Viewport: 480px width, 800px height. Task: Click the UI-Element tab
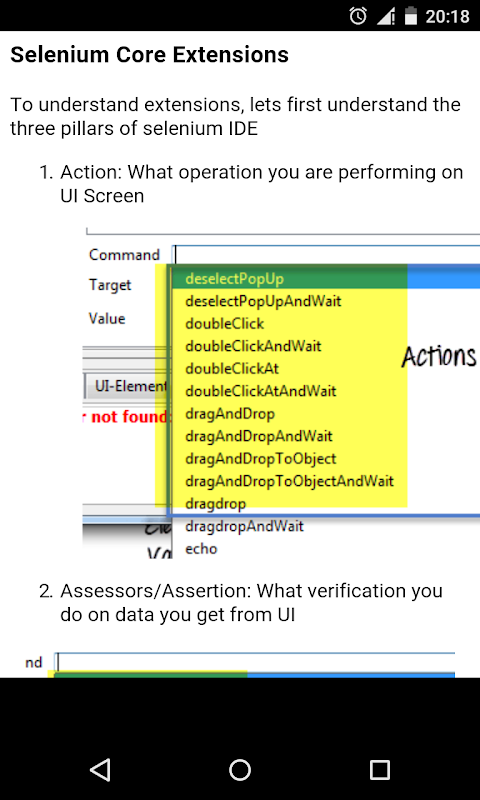point(126,387)
